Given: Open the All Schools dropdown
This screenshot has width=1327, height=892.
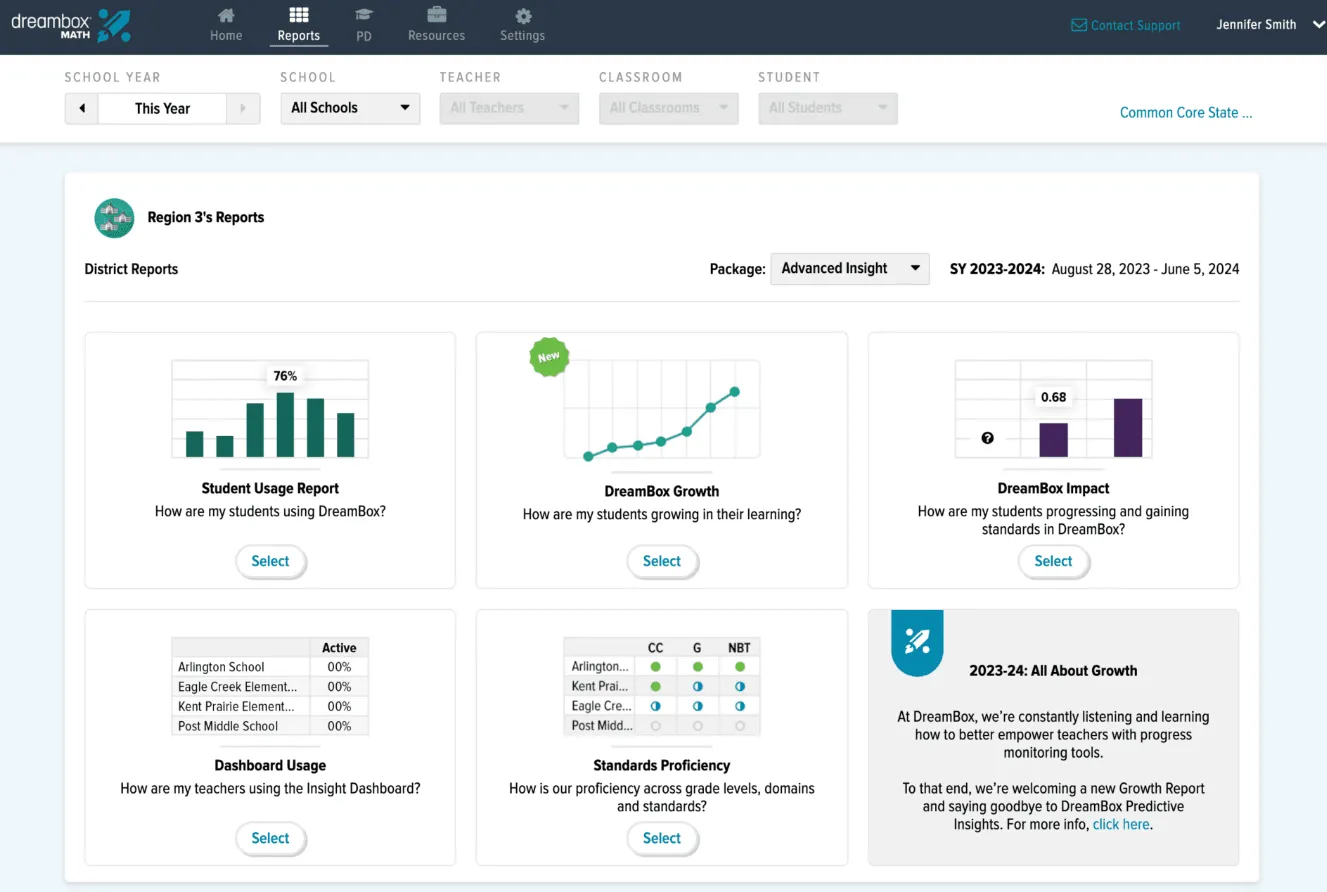Looking at the screenshot, I should (x=350, y=108).
